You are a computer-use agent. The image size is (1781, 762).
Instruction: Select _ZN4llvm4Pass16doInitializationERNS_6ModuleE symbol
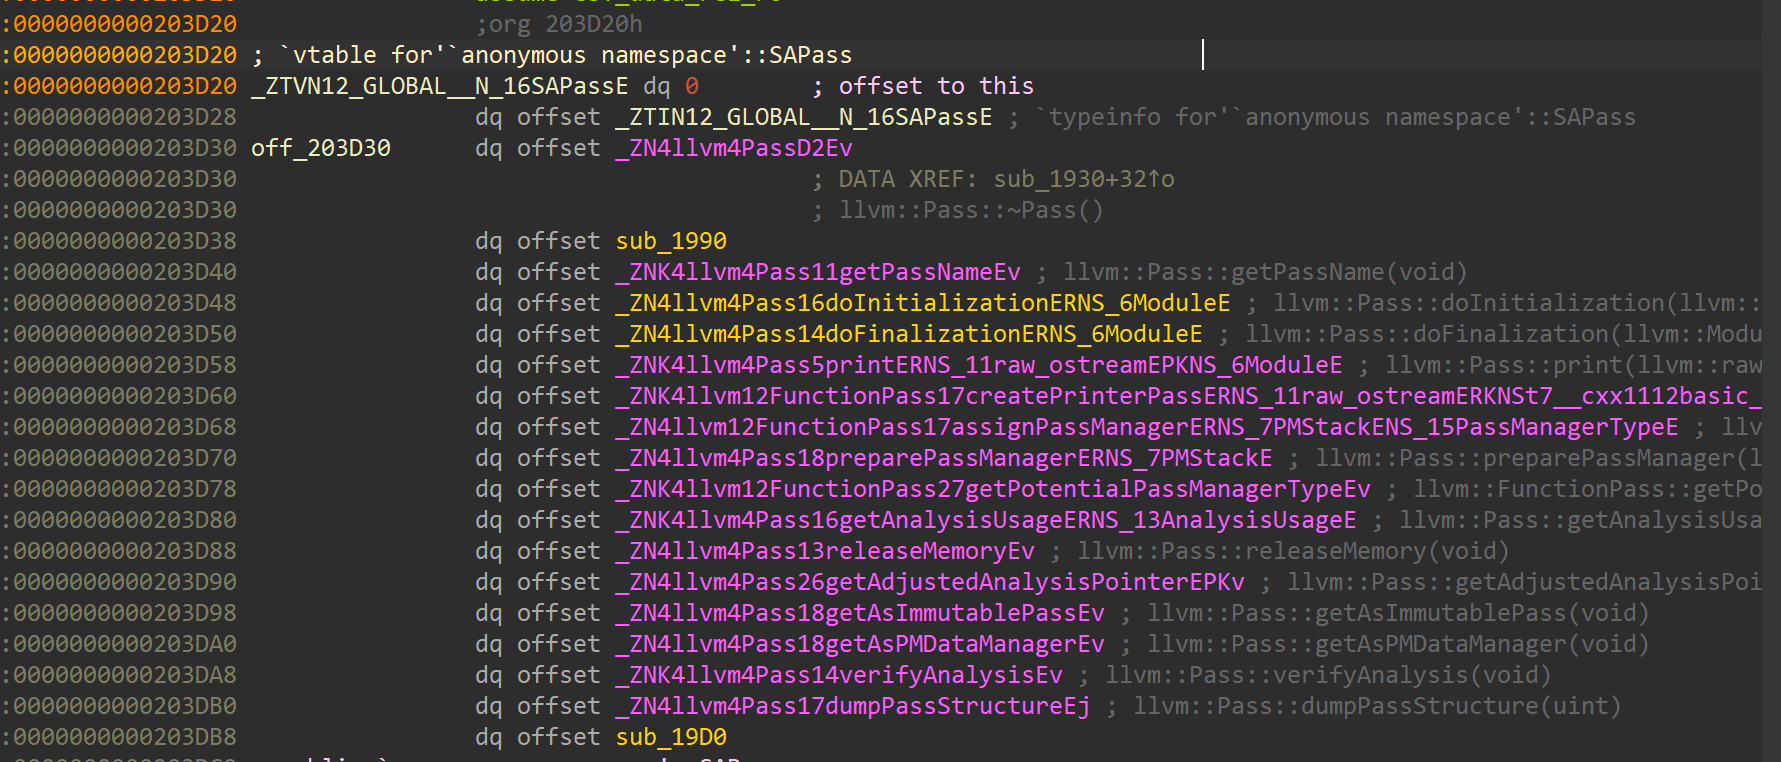923,303
